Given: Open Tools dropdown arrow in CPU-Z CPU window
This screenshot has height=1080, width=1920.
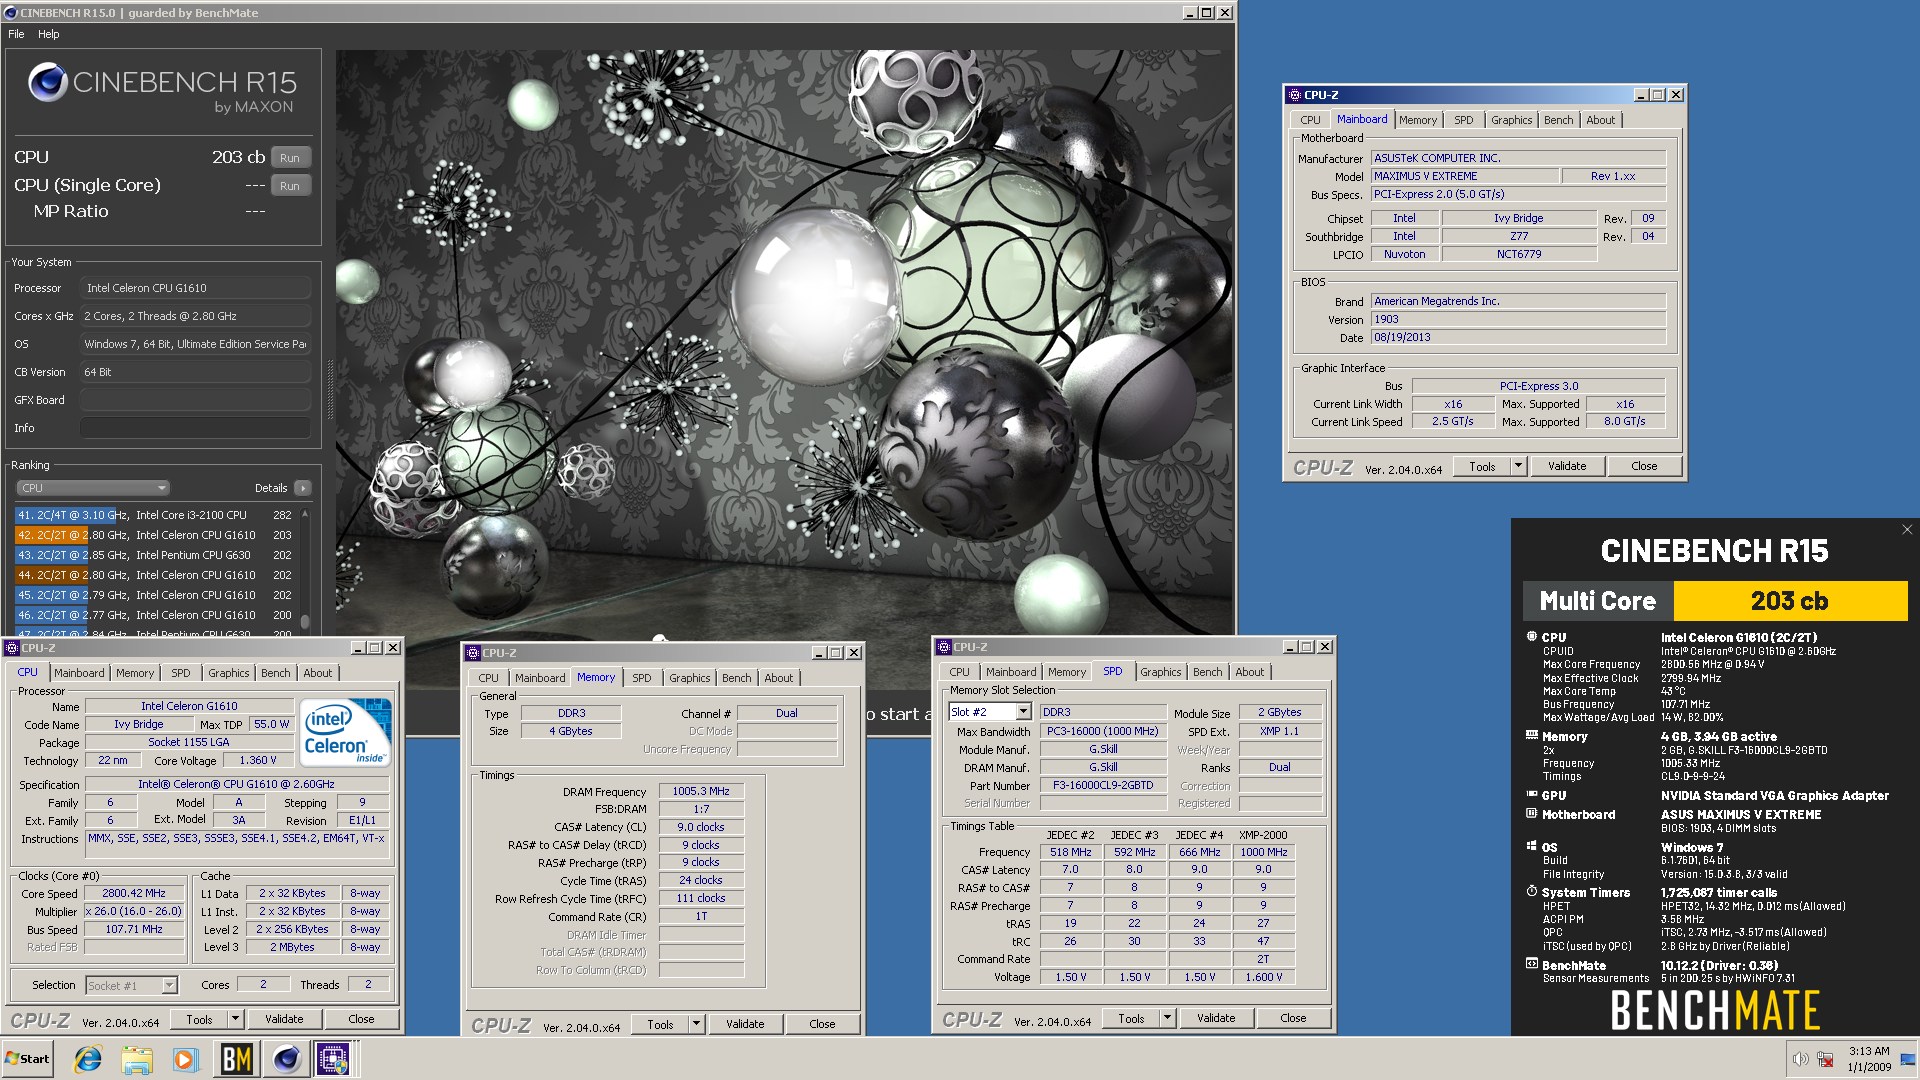Looking at the screenshot, I should coord(235,1019).
